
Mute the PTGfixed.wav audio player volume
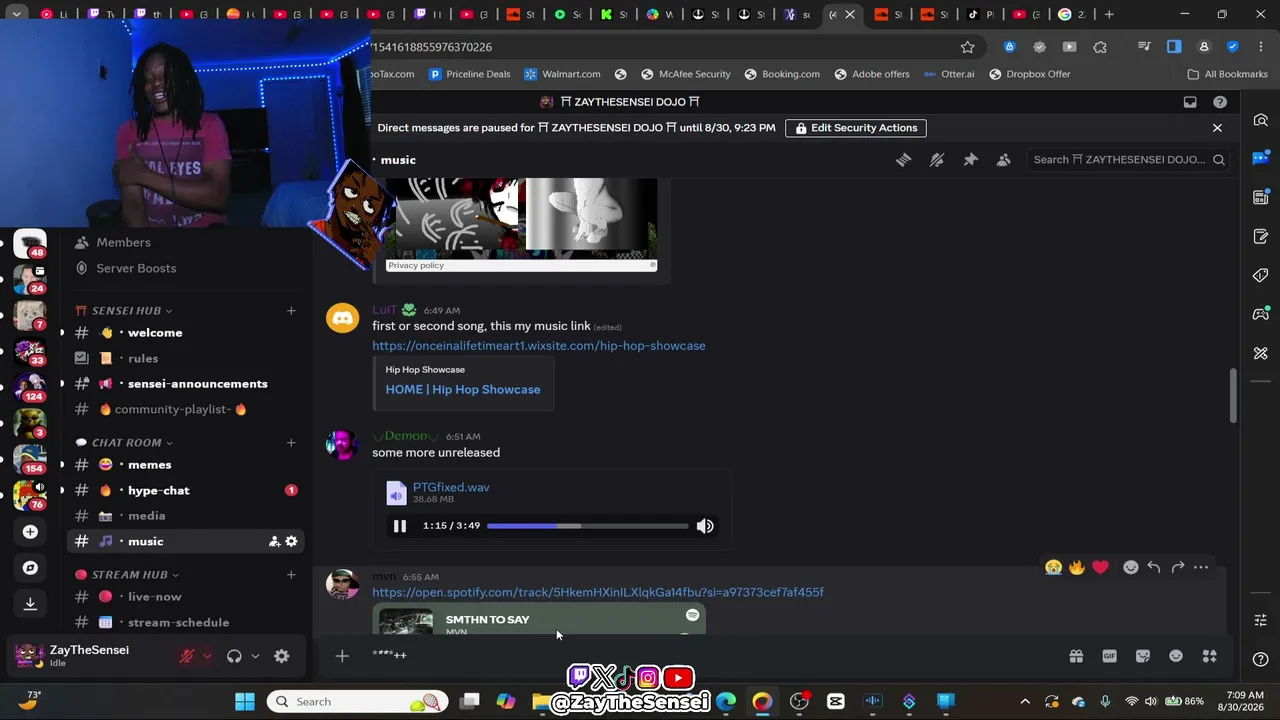705,526
